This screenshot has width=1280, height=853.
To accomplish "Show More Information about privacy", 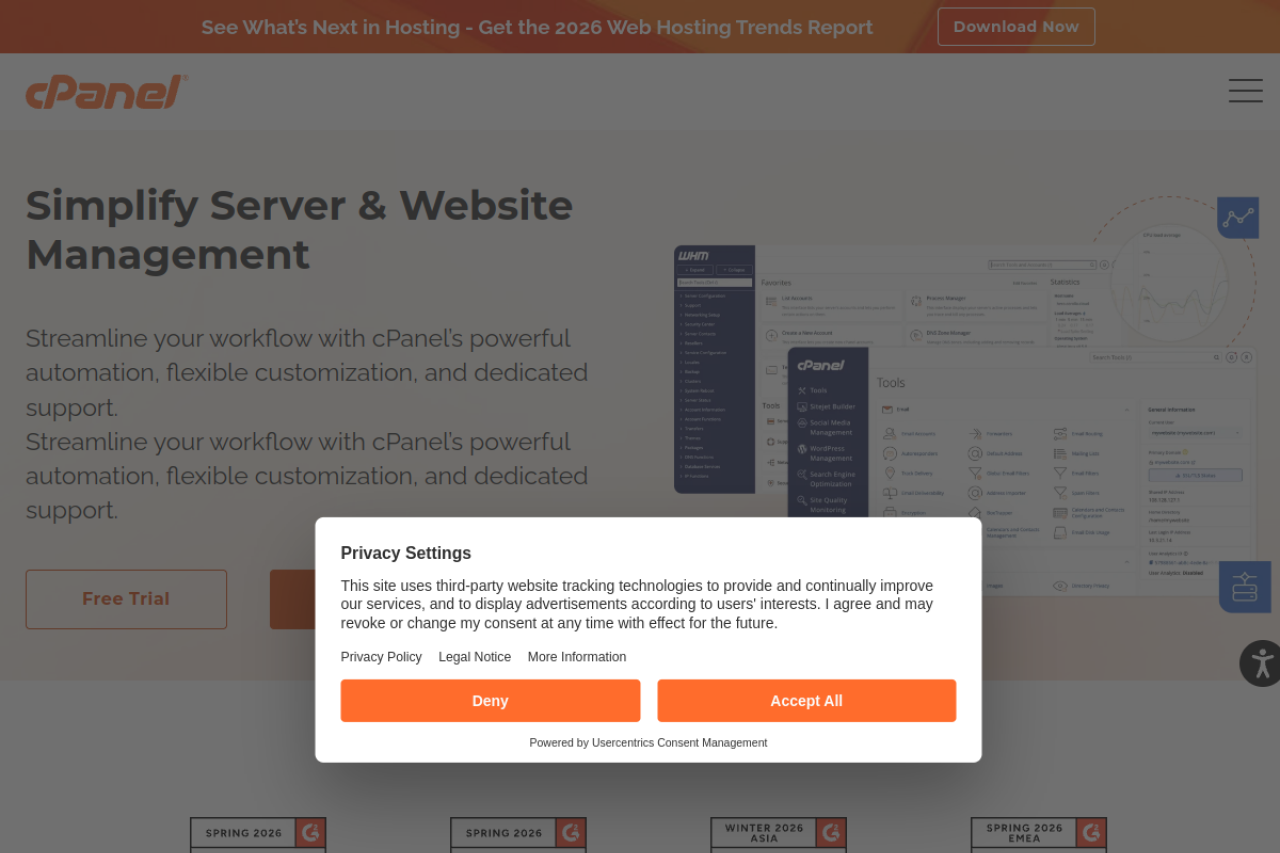I will pyautogui.click(x=577, y=657).
